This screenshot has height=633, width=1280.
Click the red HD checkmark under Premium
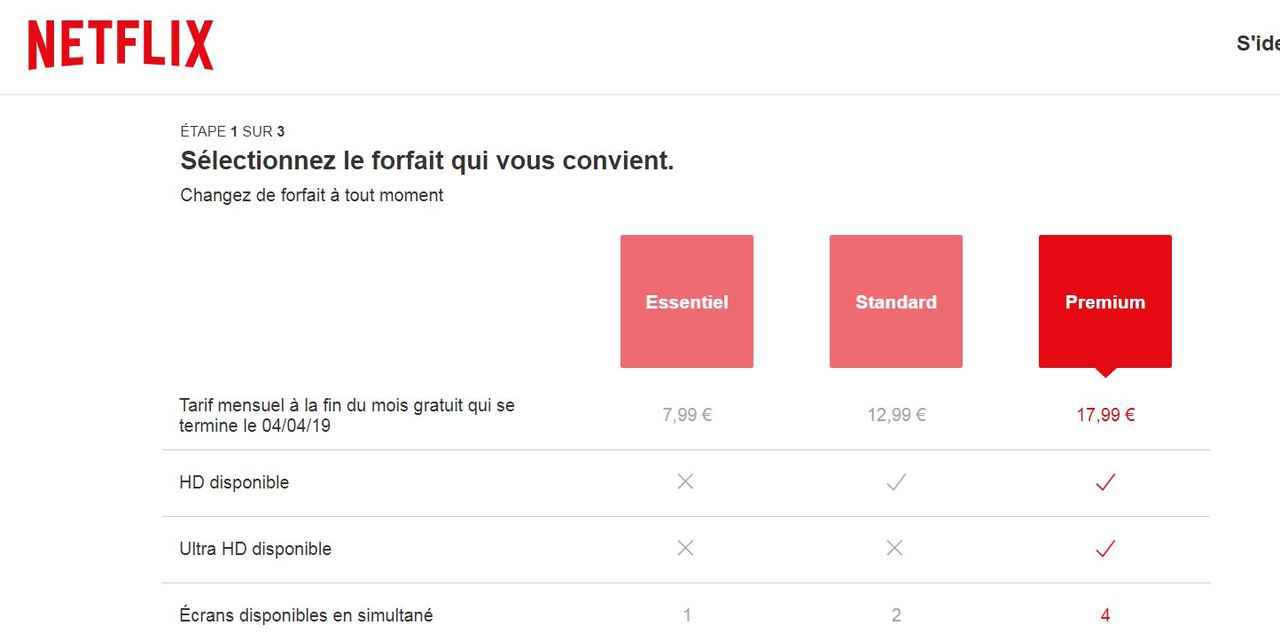[x=1105, y=482]
